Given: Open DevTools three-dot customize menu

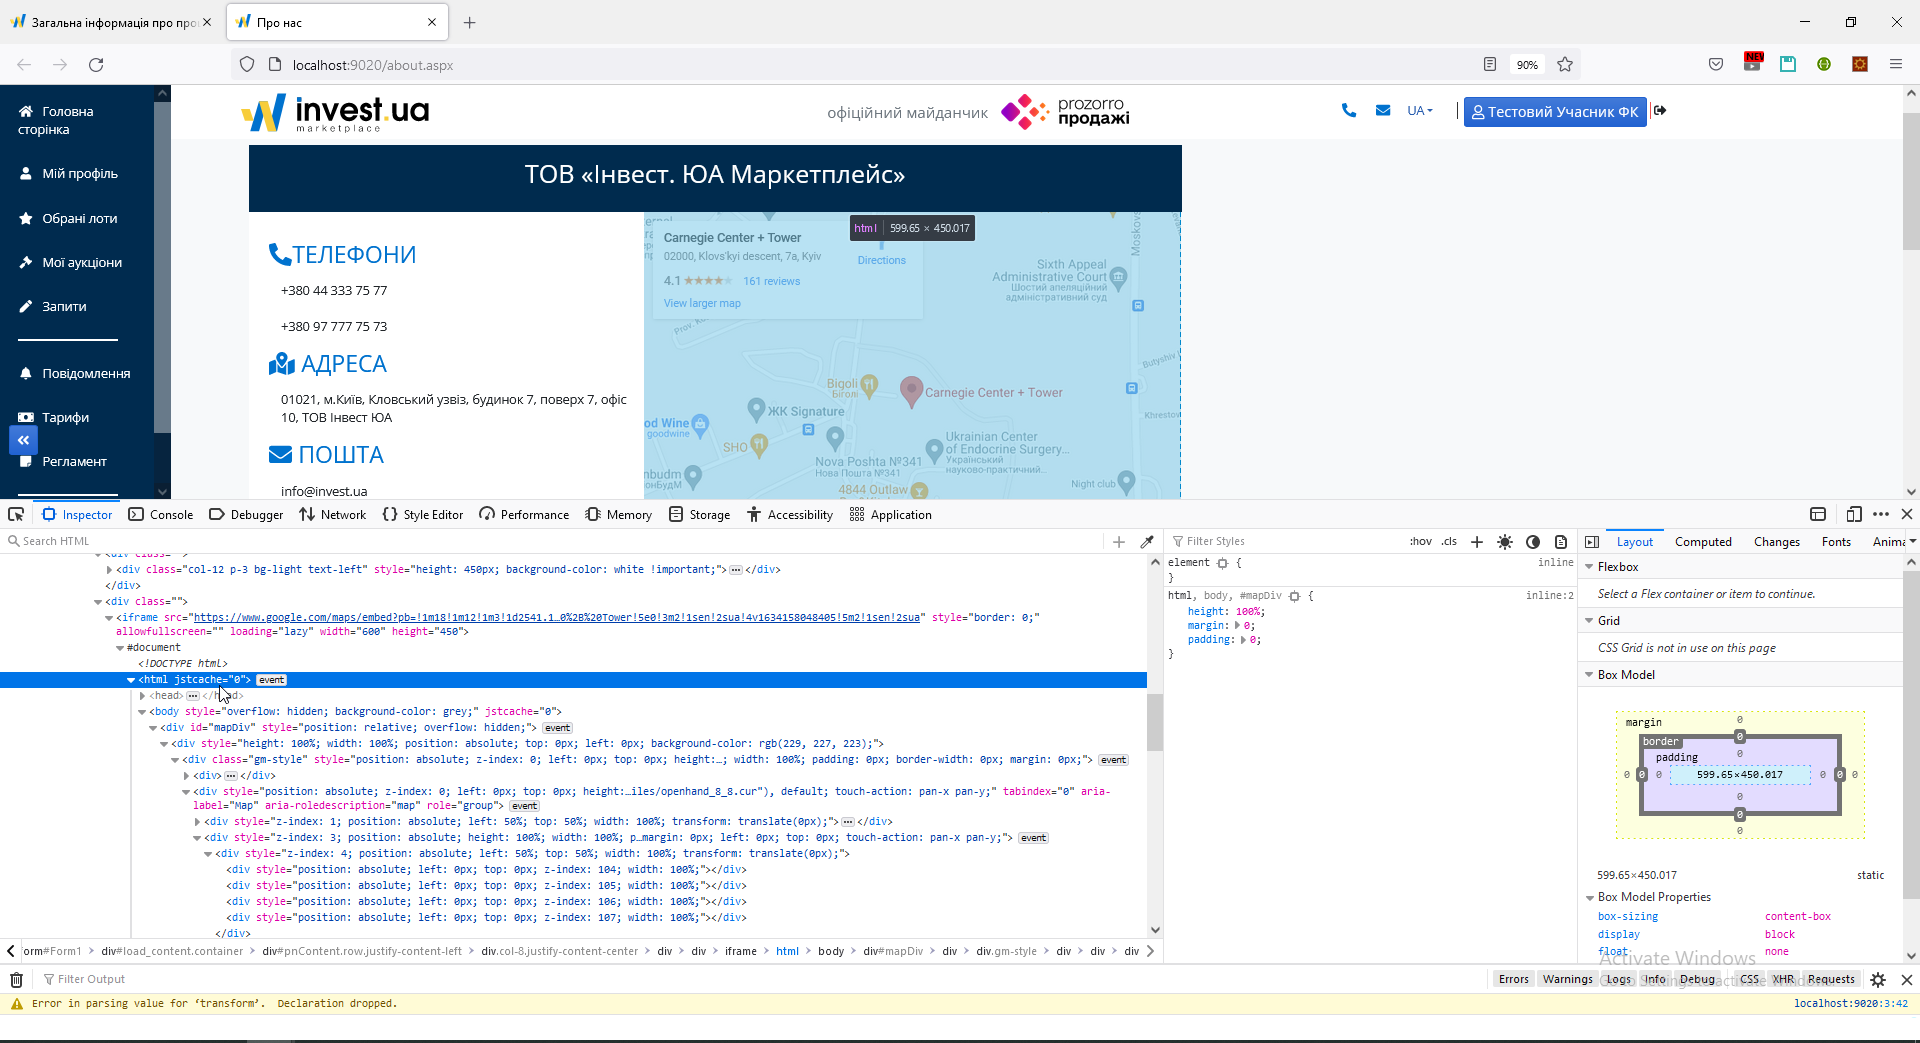Looking at the screenshot, I should pyautogui.click(x=1881, y=514).
